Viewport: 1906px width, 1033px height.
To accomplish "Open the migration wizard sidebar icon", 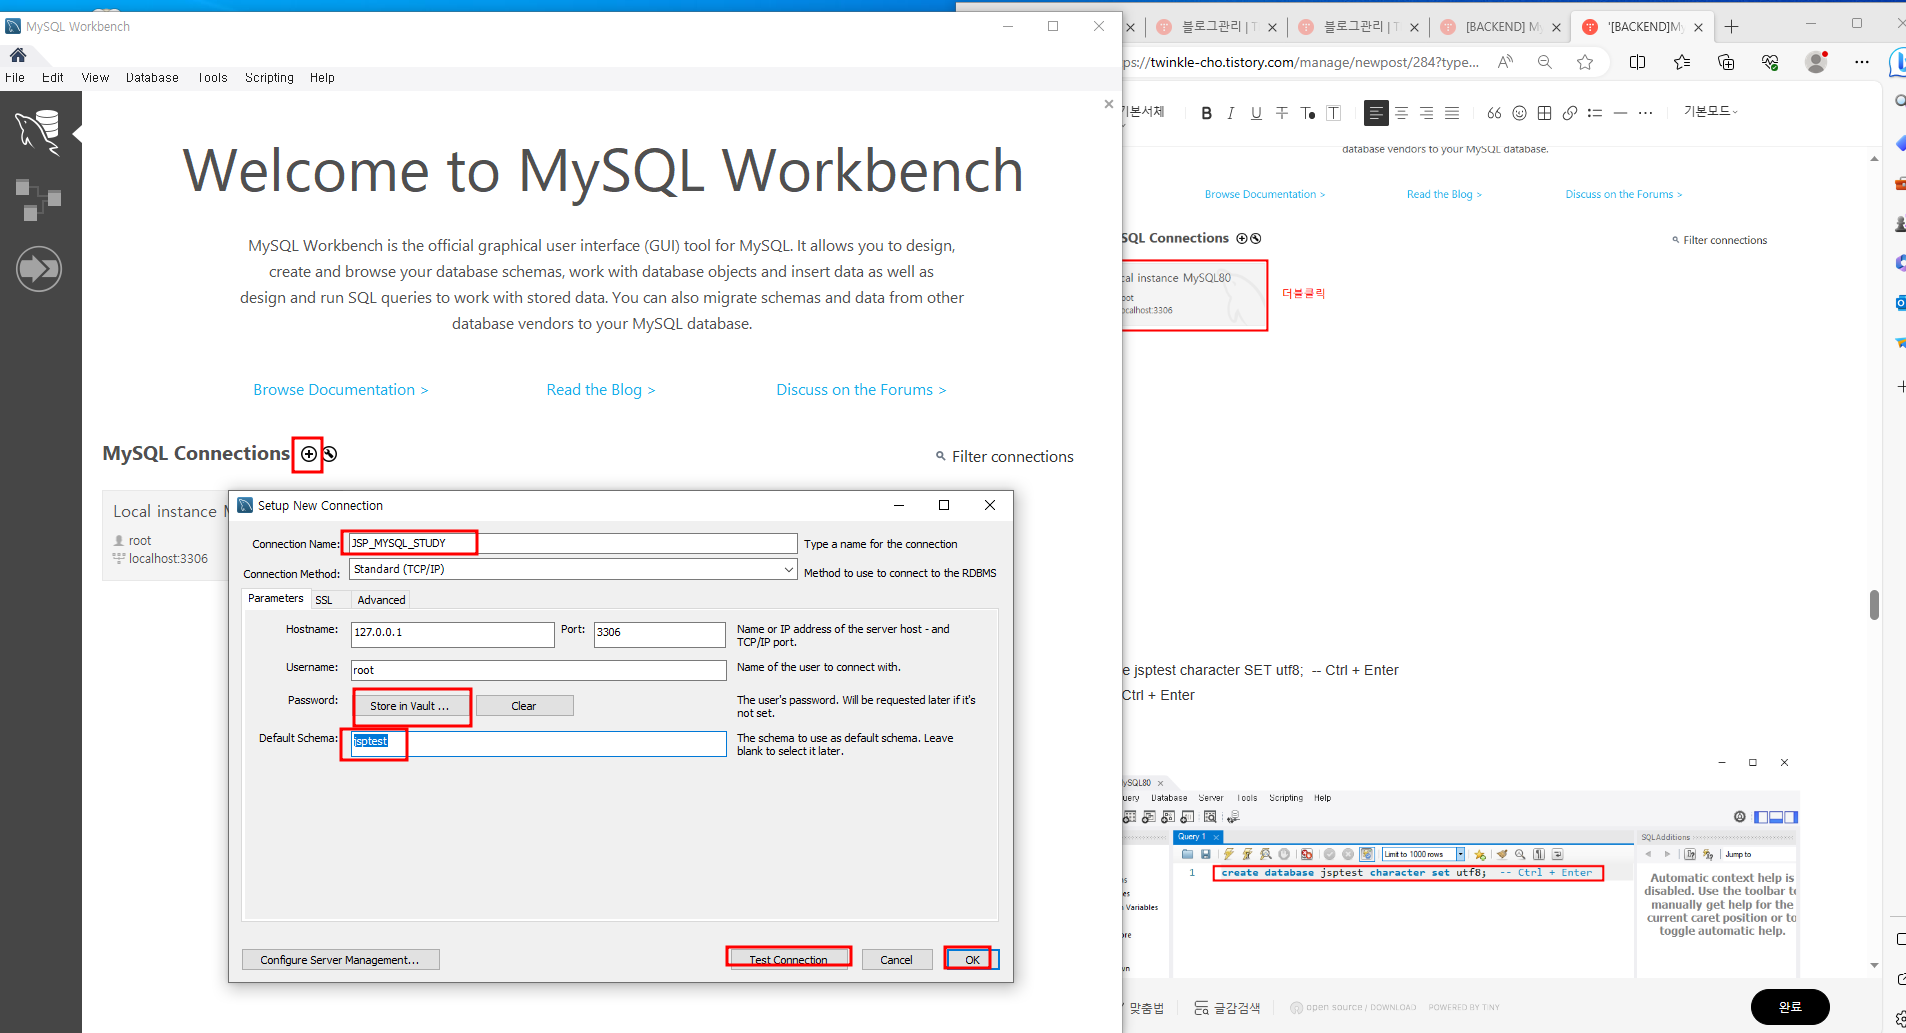I will tap(38, 269).
